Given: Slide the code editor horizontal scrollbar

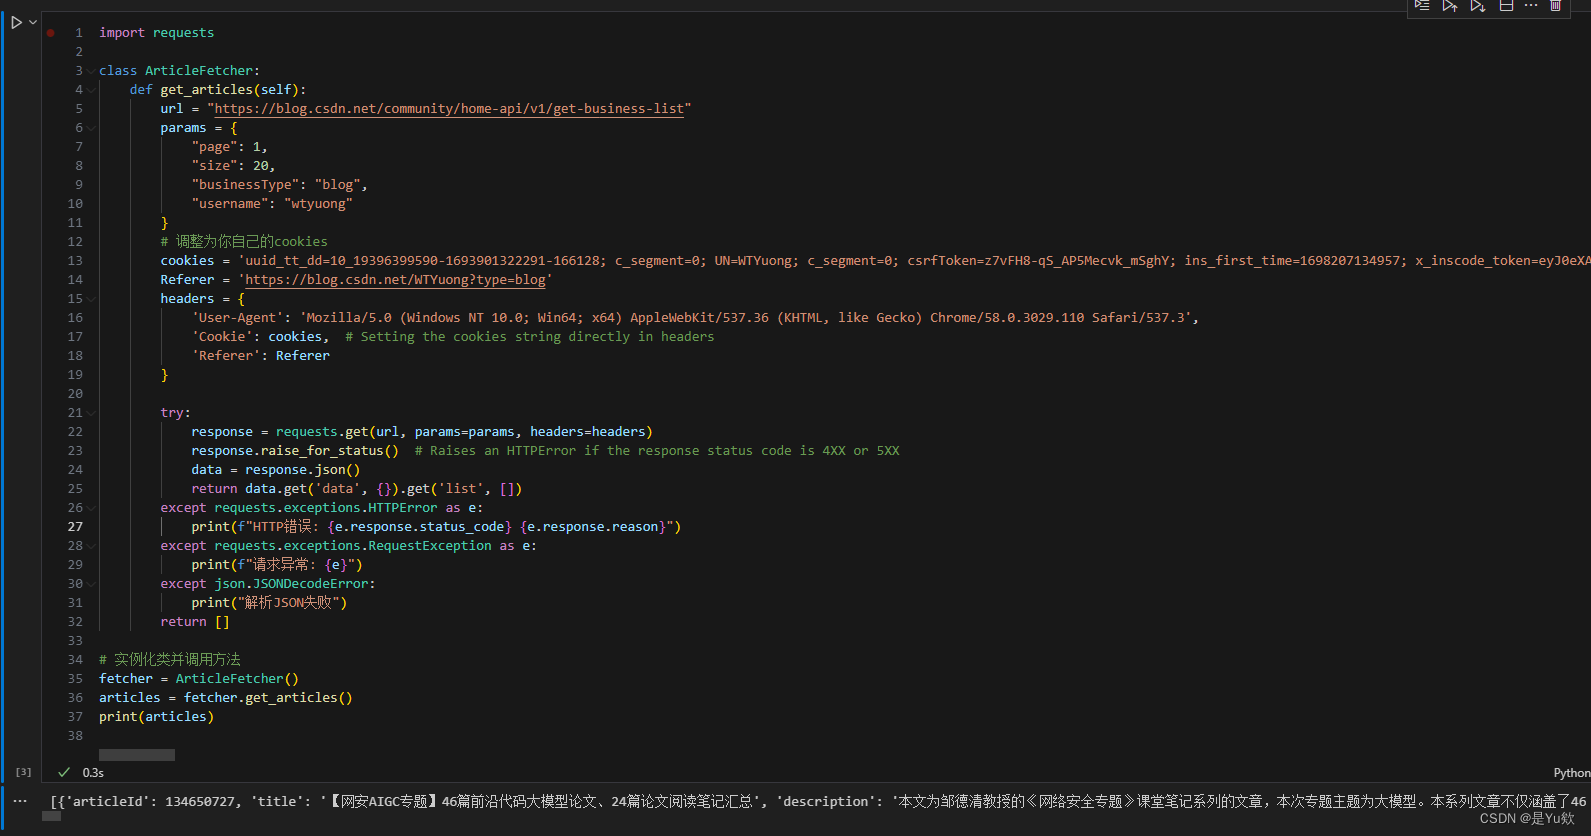Looking at the screenshot, I should (137, 755).
